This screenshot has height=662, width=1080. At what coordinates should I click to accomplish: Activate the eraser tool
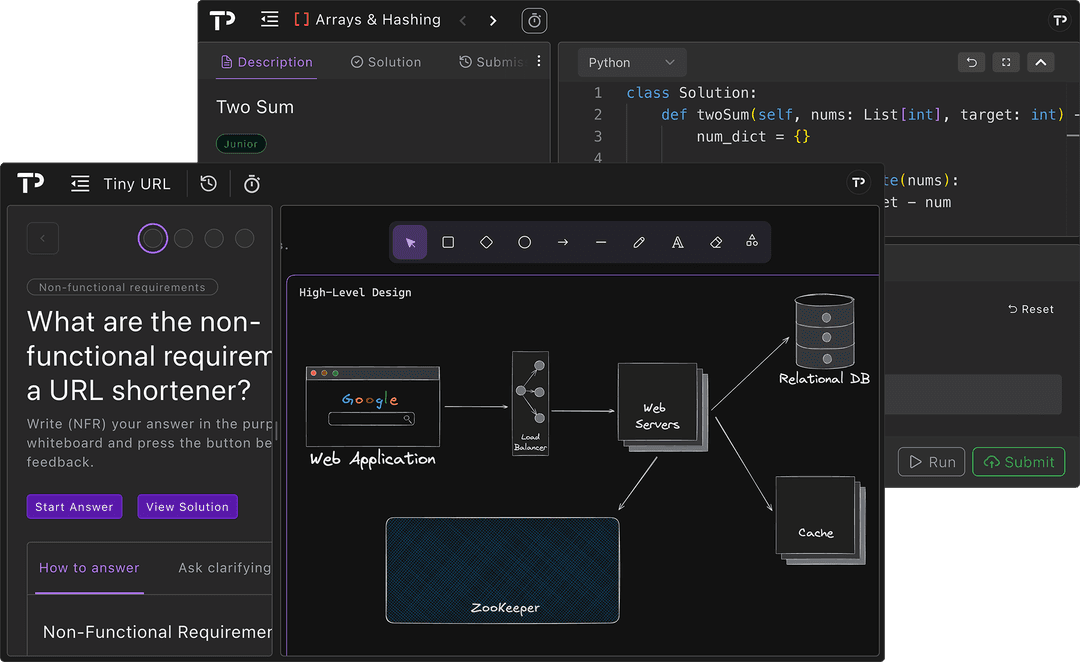pyautogui.click(x=715, y=242)
